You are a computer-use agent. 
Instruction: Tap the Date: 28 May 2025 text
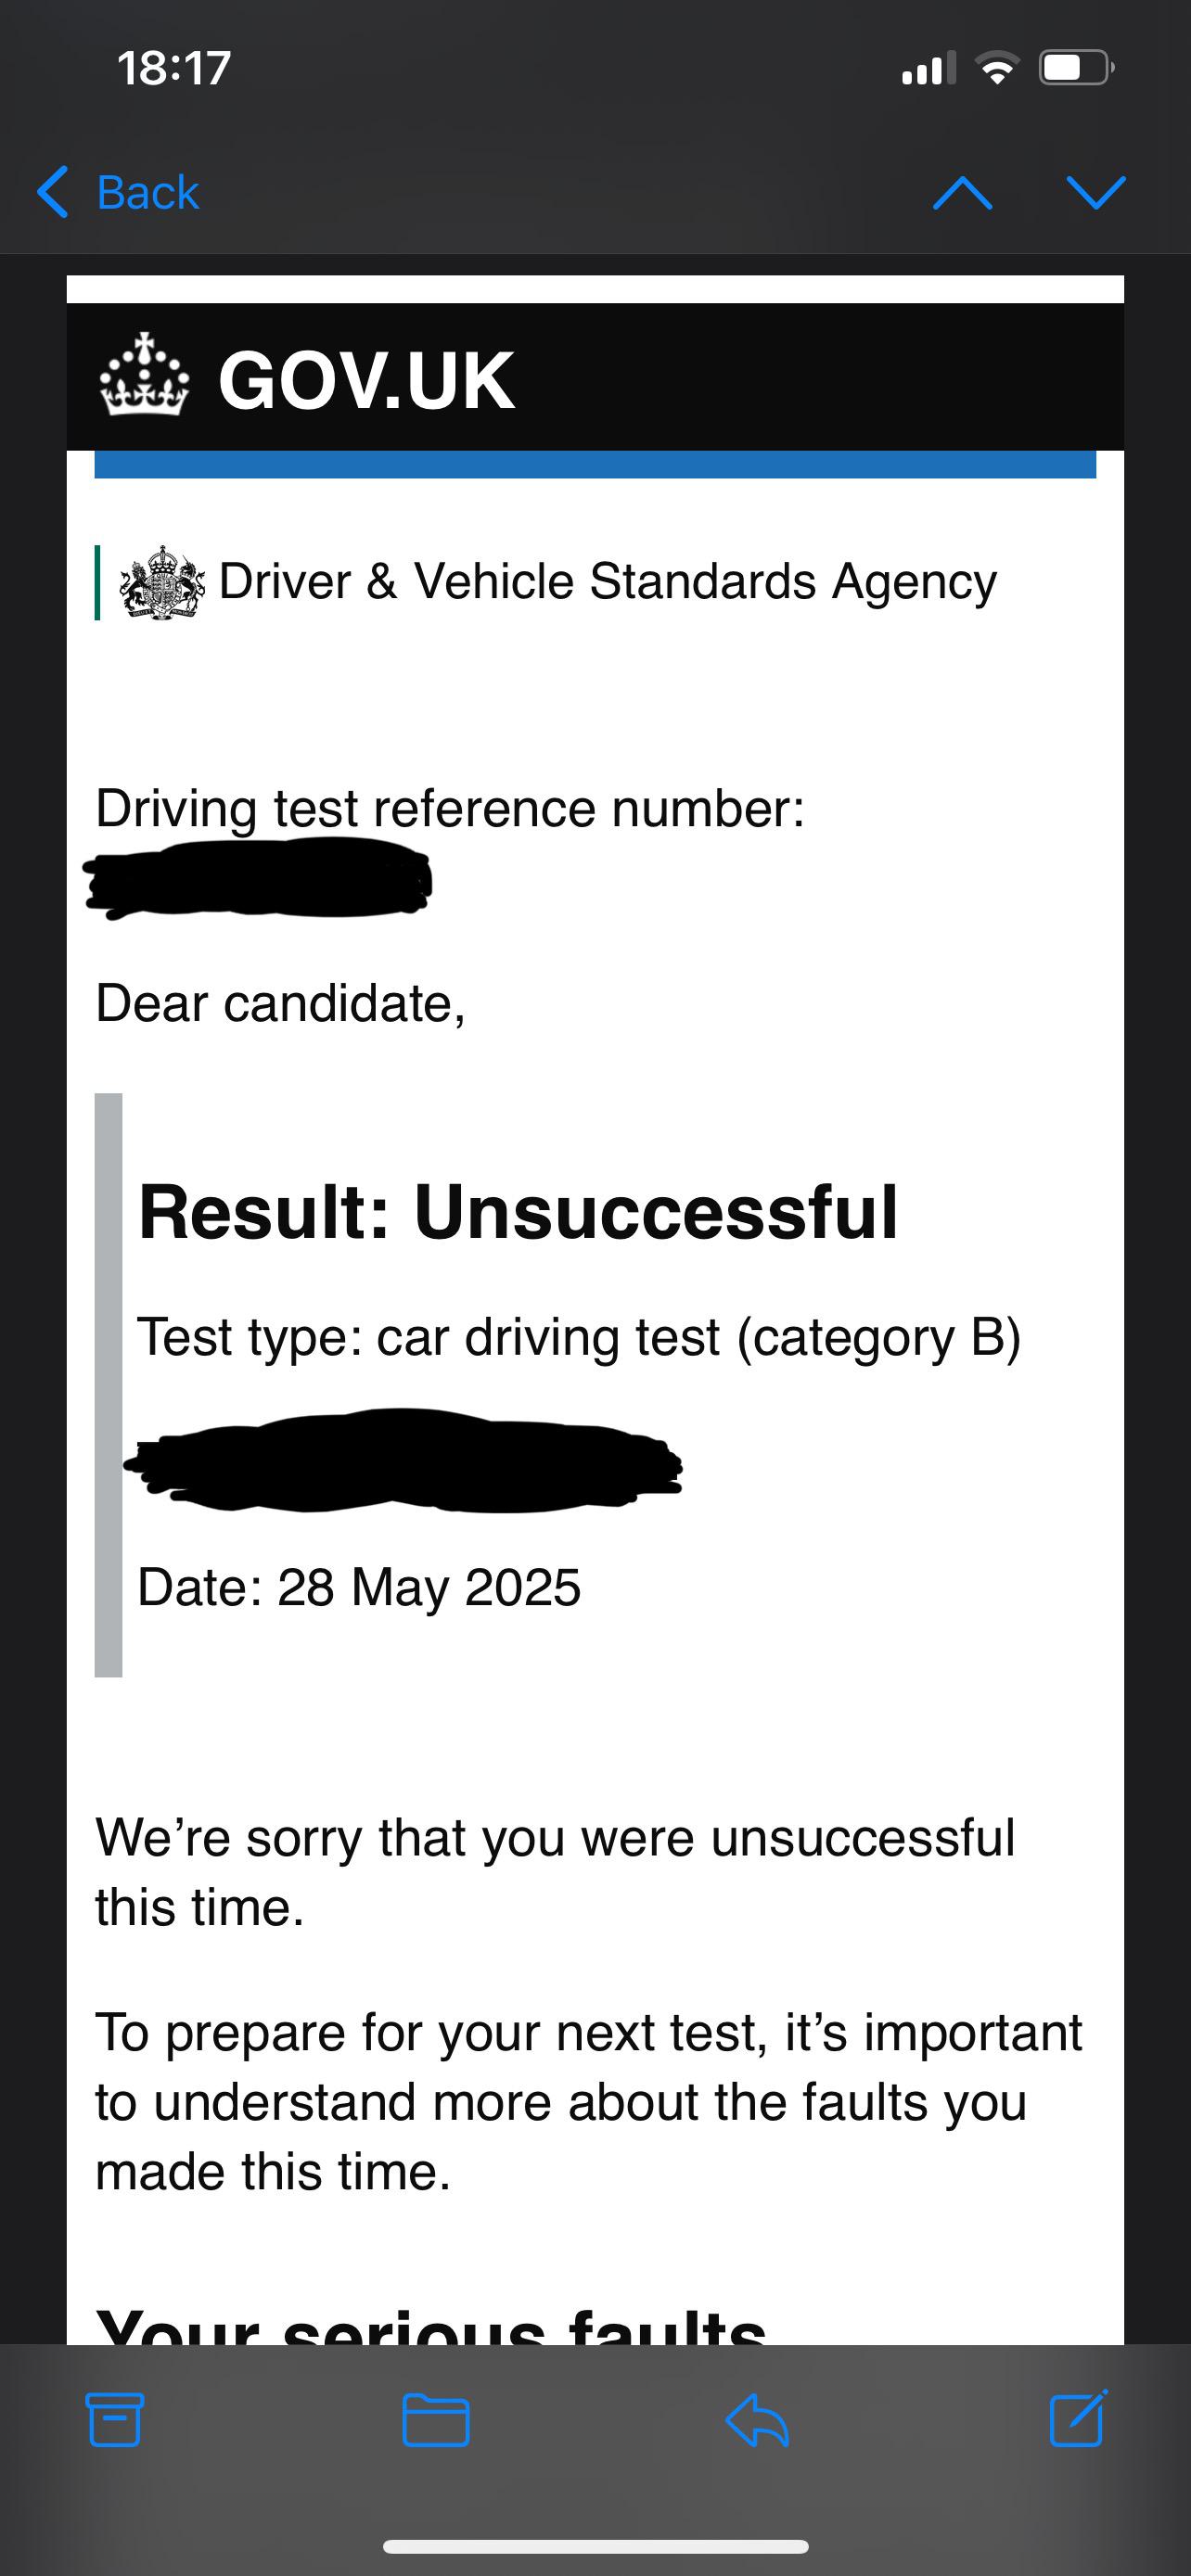click(359, 1587)
